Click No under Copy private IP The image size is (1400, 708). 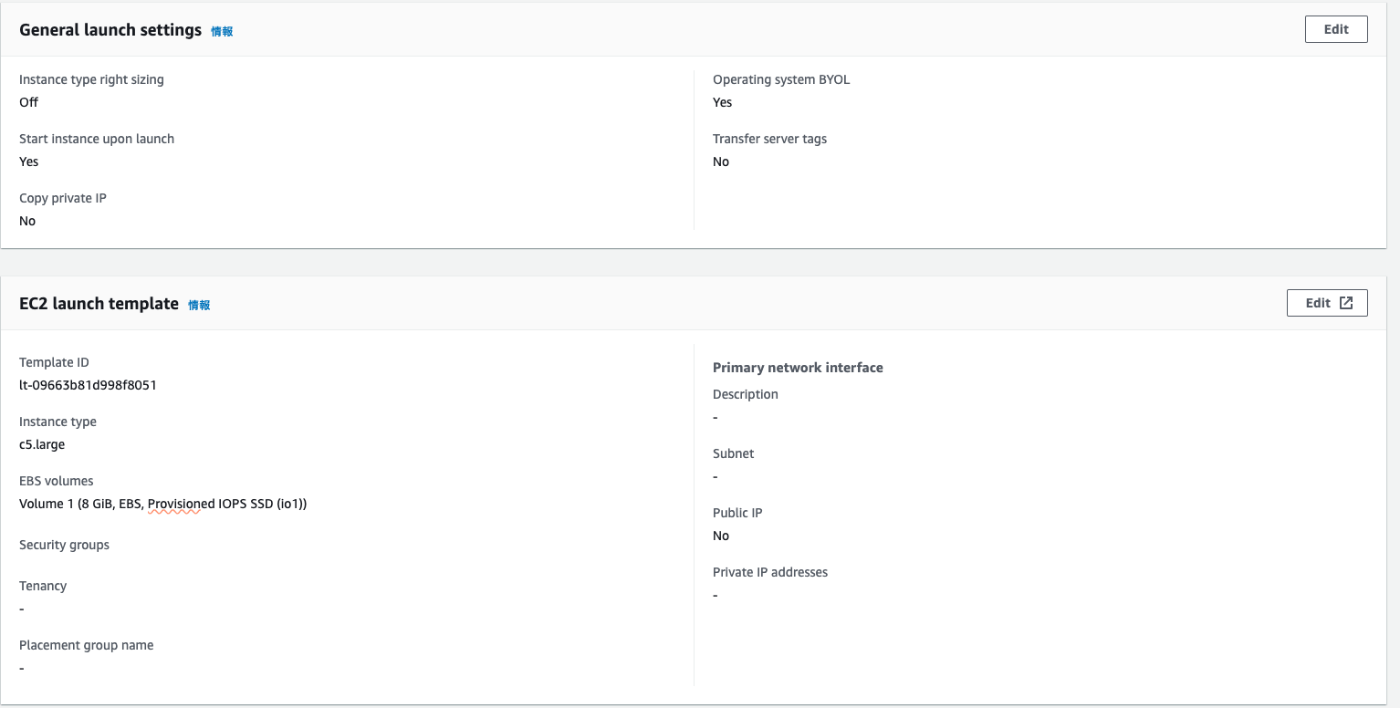point(27,221)
